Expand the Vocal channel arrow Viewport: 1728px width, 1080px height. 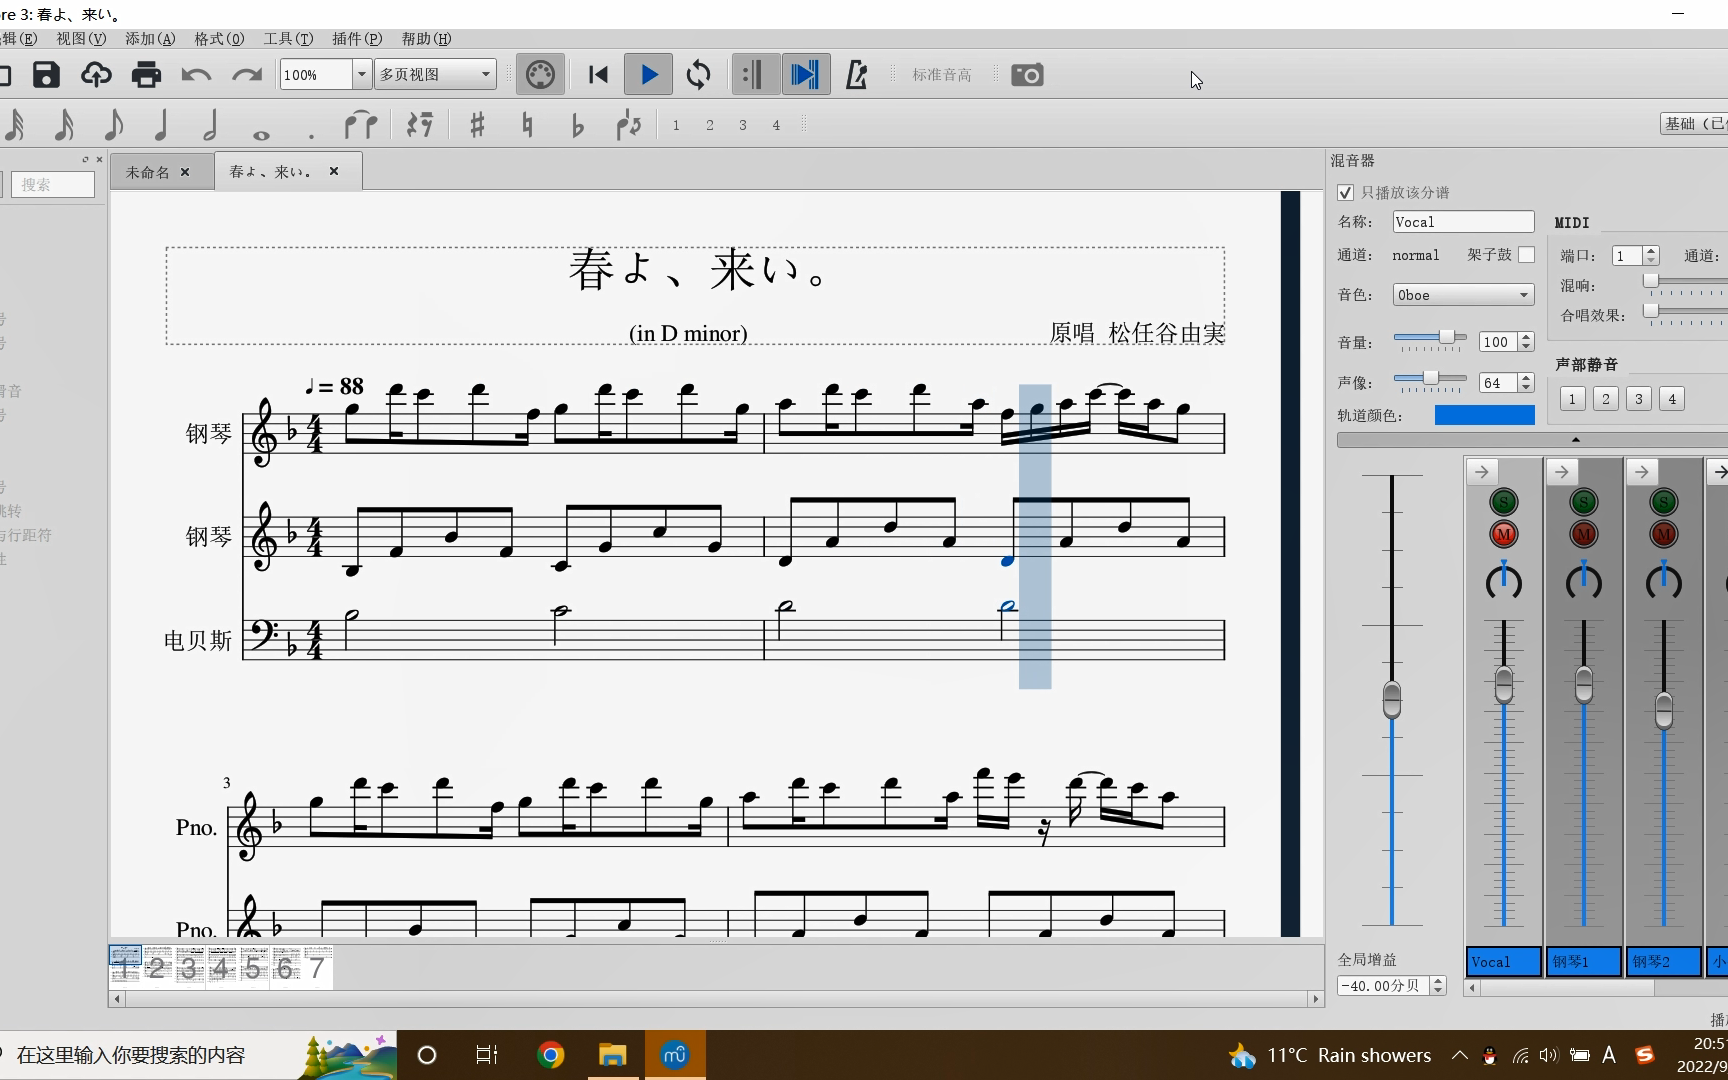1482,472
